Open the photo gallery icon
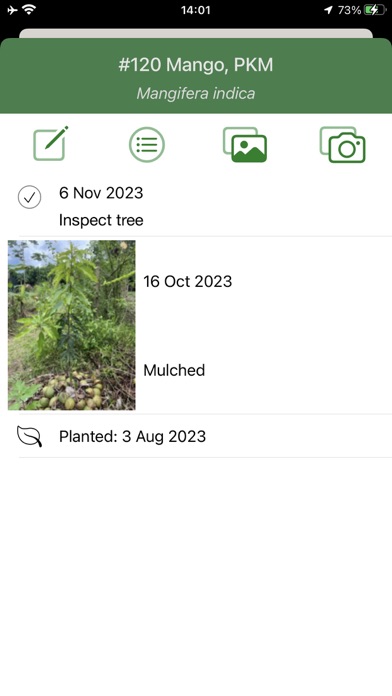The height and width of the screenshot is (696, 392). click(245, 145)
